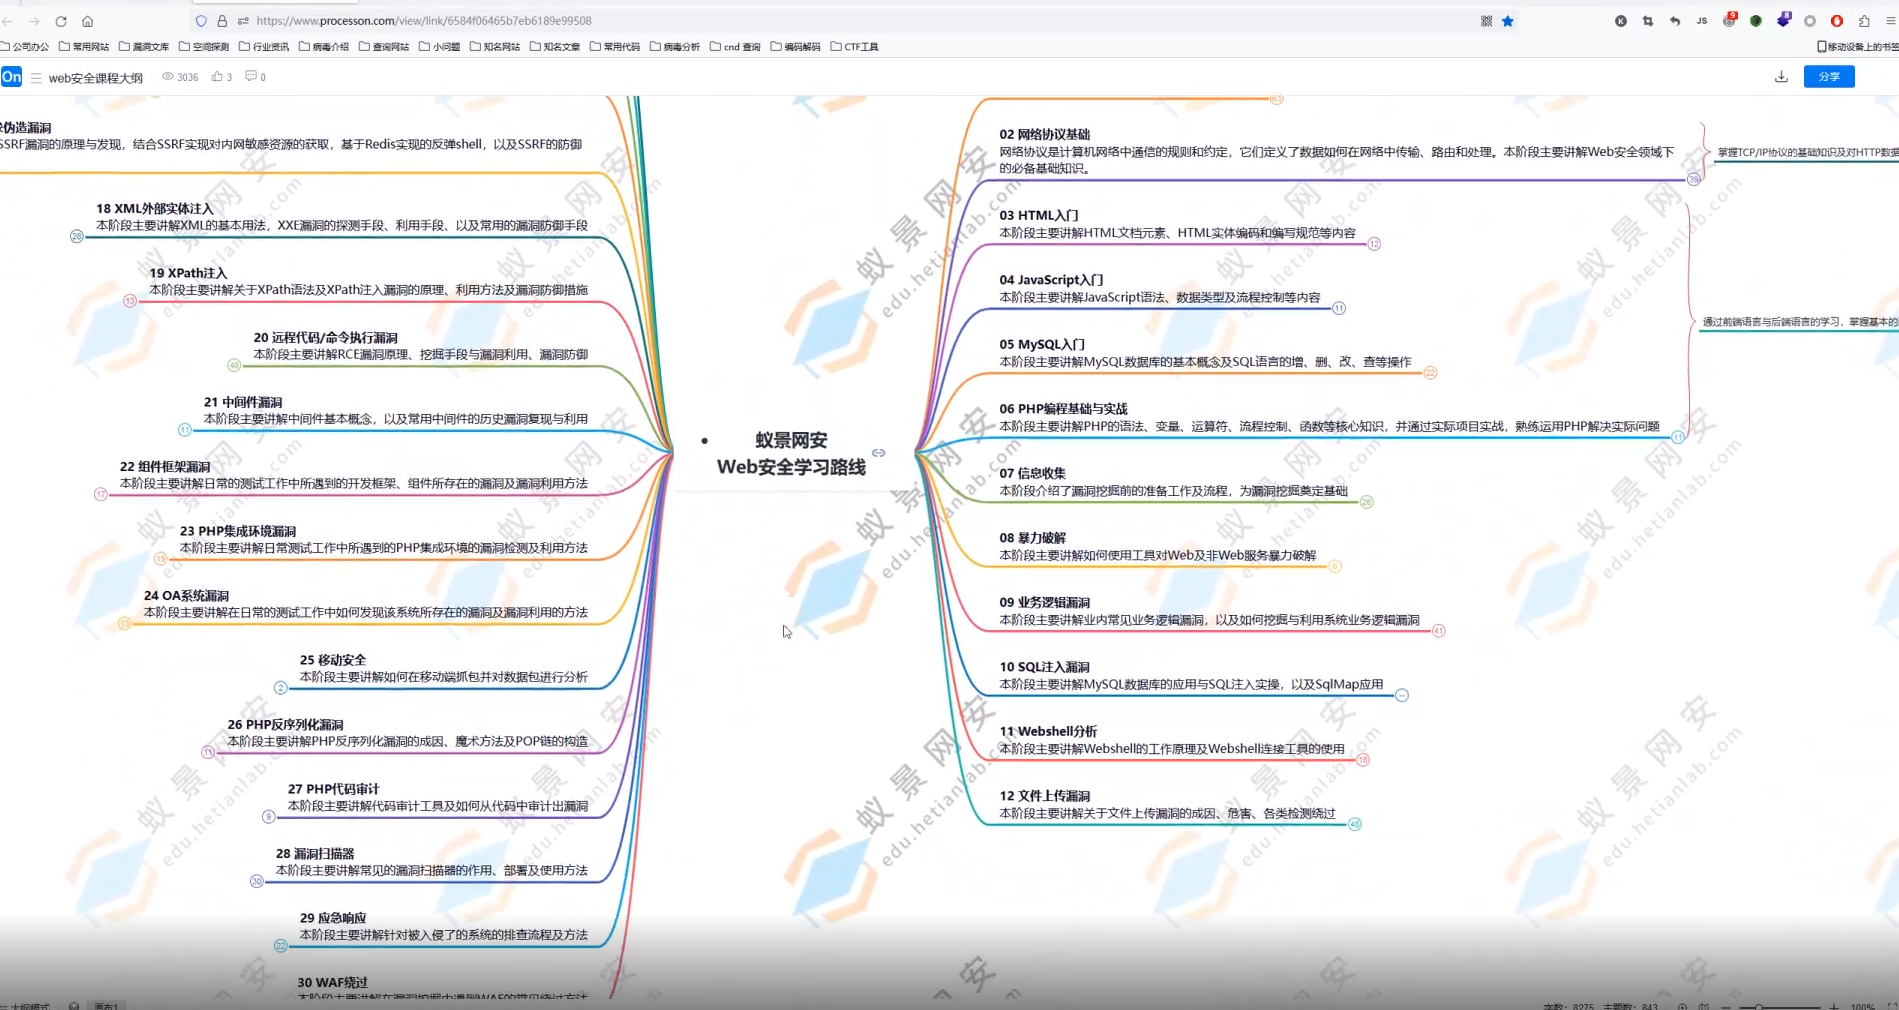
Task: Open the cnd 查询 bookmarks folder
Action: (735, 47)
